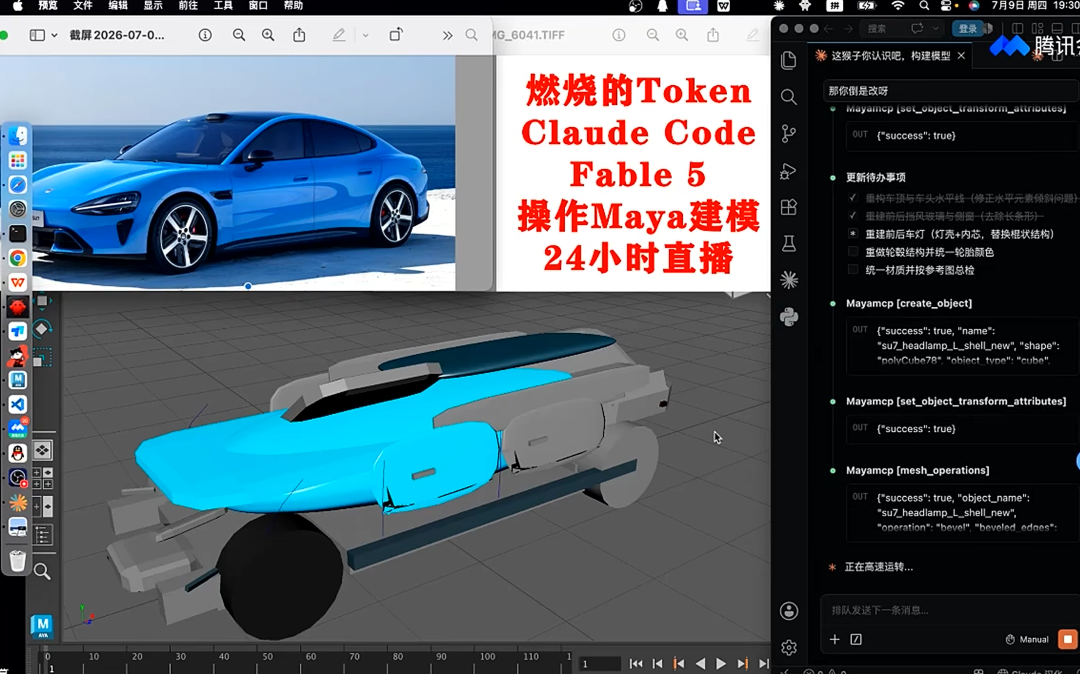Zoom out in Preview screenshot window
The width and height of the screenshot is (1080, 674).
(x=239, y=35)
